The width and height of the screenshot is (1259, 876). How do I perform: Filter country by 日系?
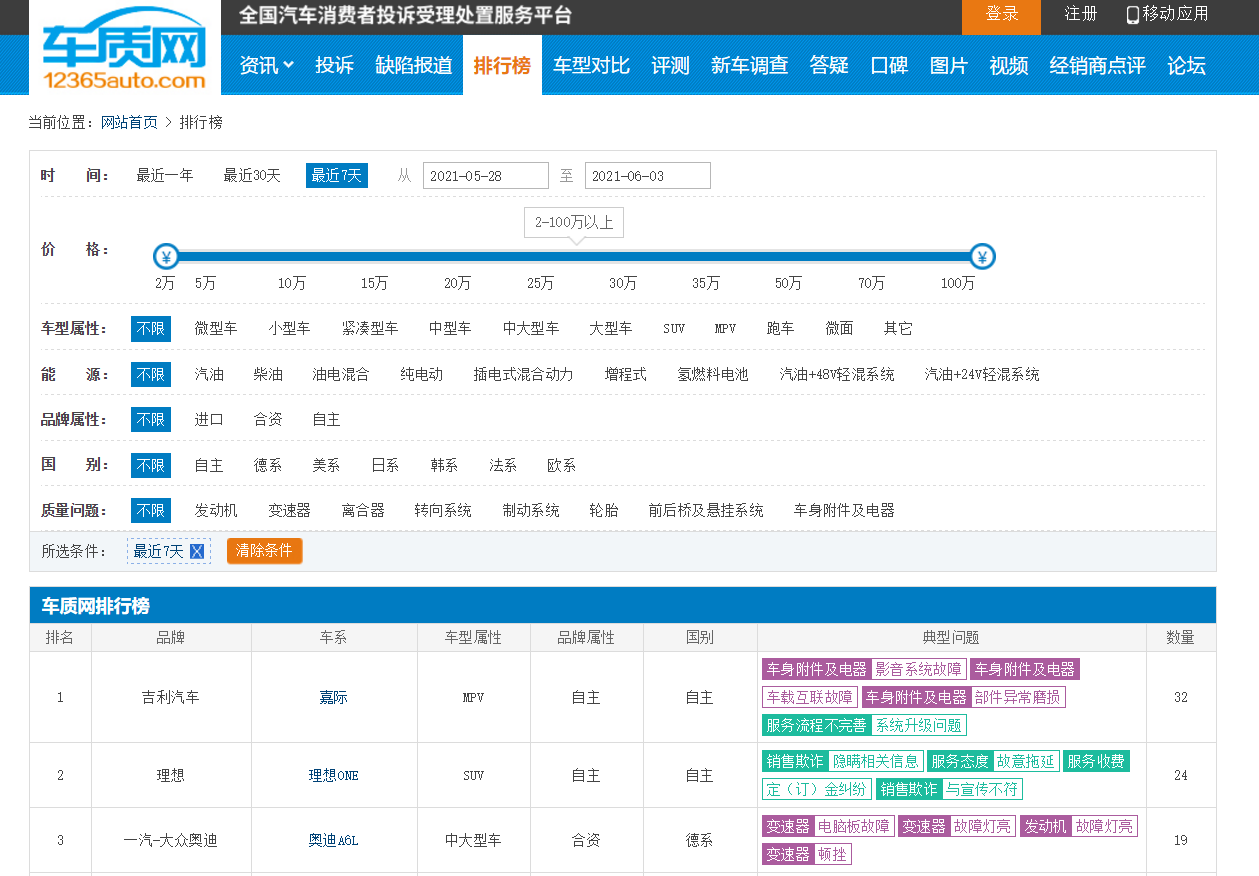[x=385, y=465]
